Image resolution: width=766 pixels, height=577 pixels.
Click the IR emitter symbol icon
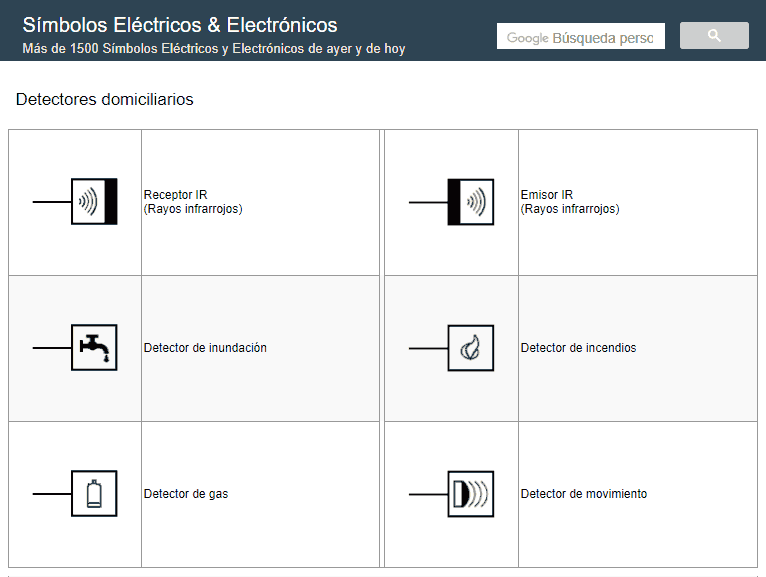[x=470, y=202]
